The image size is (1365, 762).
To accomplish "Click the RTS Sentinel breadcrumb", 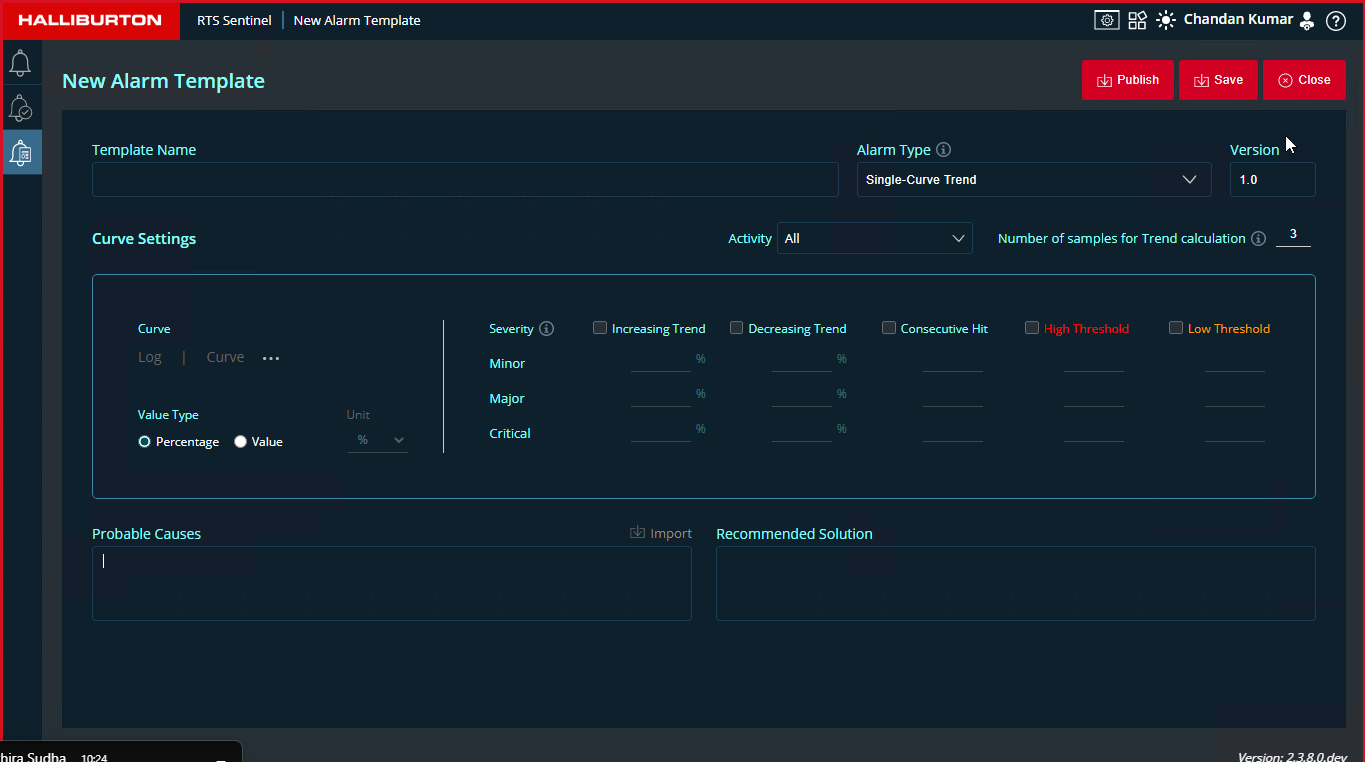I will tap(234, 20).
